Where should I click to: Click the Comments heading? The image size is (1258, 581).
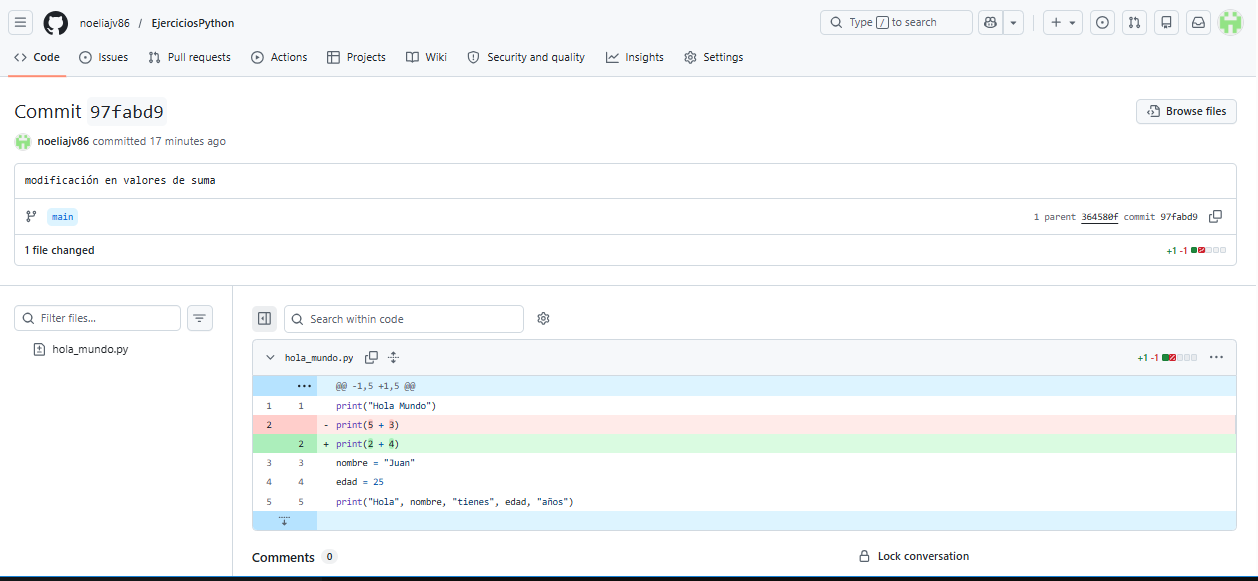coord(283,557)
